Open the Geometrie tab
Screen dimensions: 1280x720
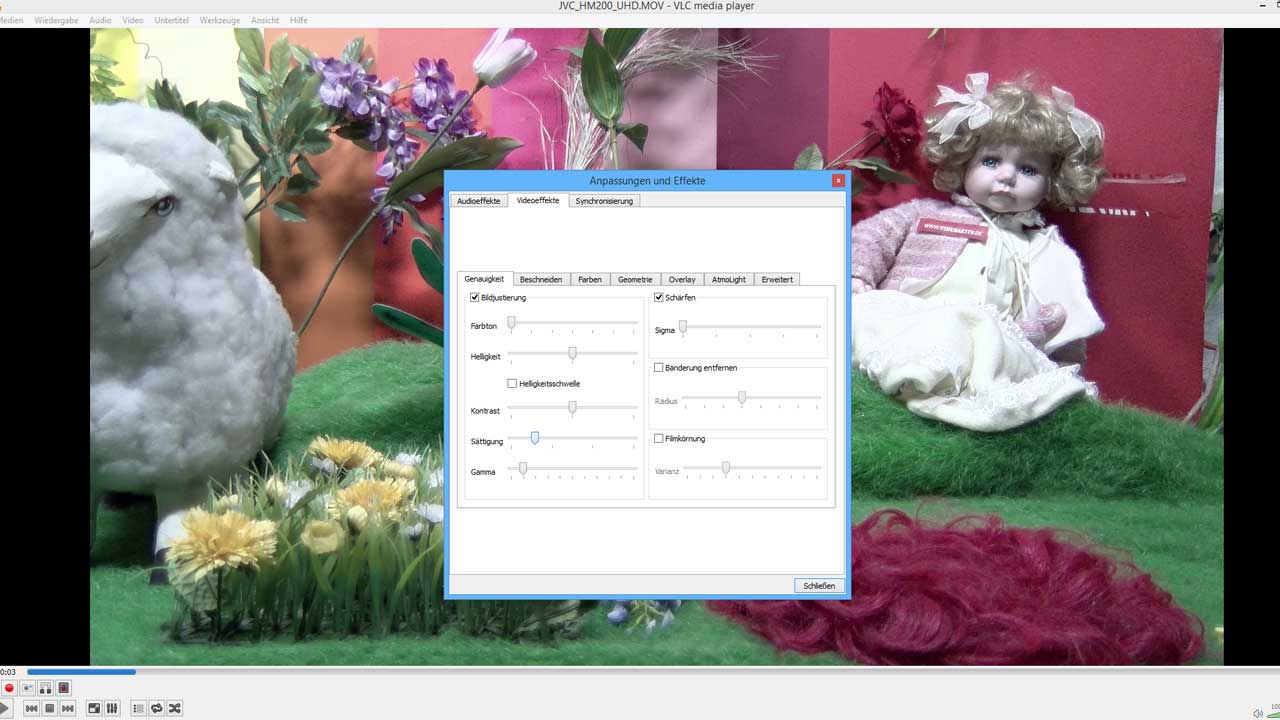click(635, 279)
